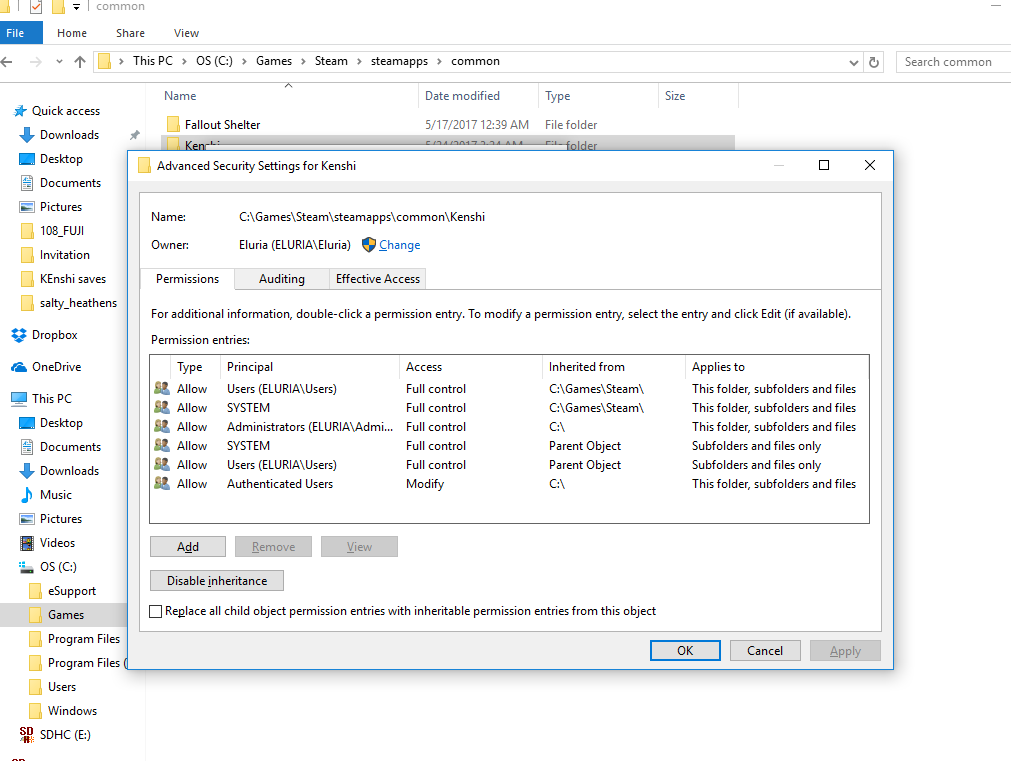
Task: Click the This PC computer icon
Action: pyautogui.click(x=19, y=399)
